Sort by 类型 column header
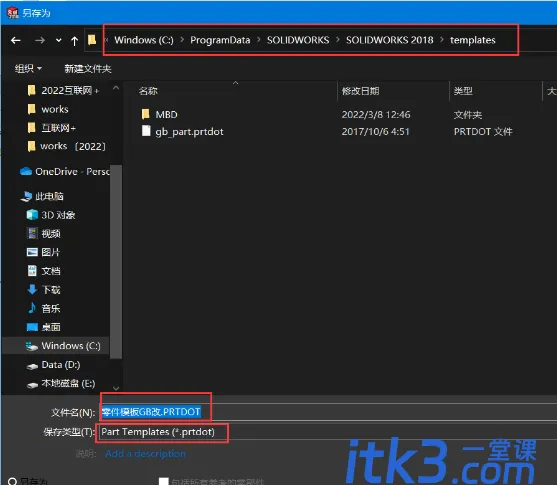This screenshot has width=557, height=485. tap(463, 91)
